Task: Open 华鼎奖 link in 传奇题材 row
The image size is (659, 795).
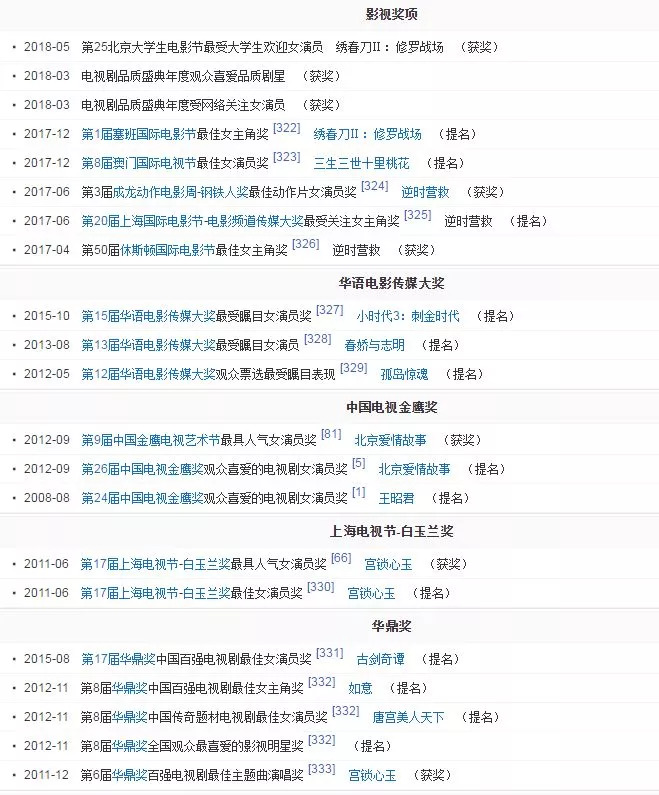Action: tap(130, 717)
